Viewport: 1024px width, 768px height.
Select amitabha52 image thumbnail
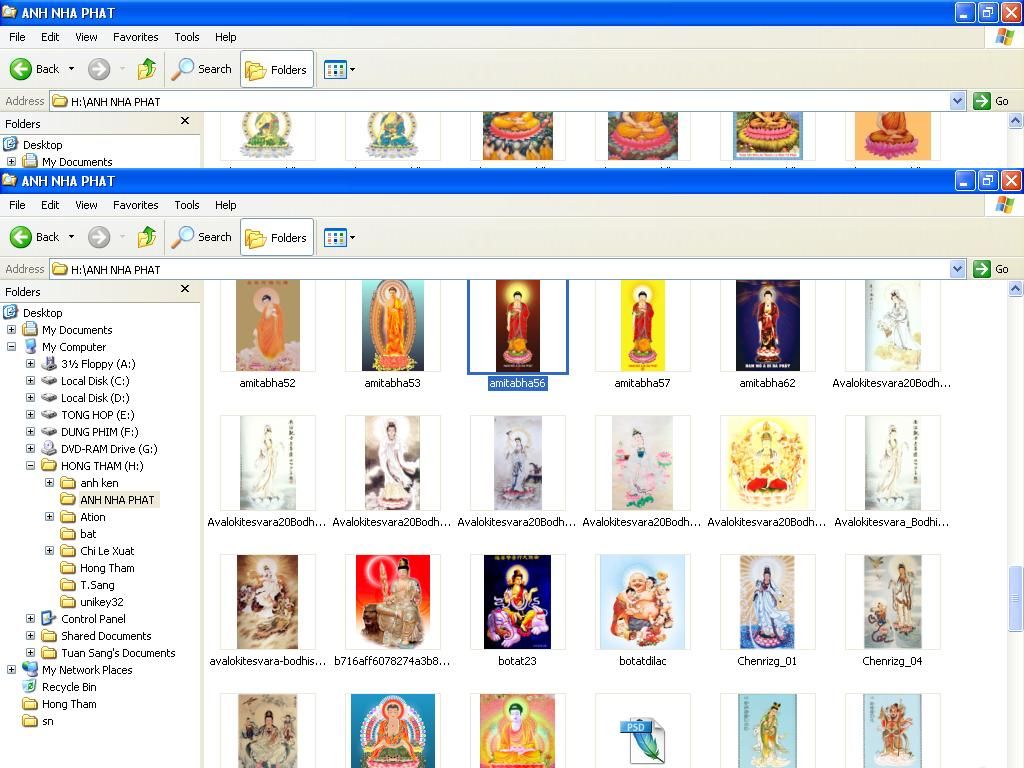click(x=267, y=325)
